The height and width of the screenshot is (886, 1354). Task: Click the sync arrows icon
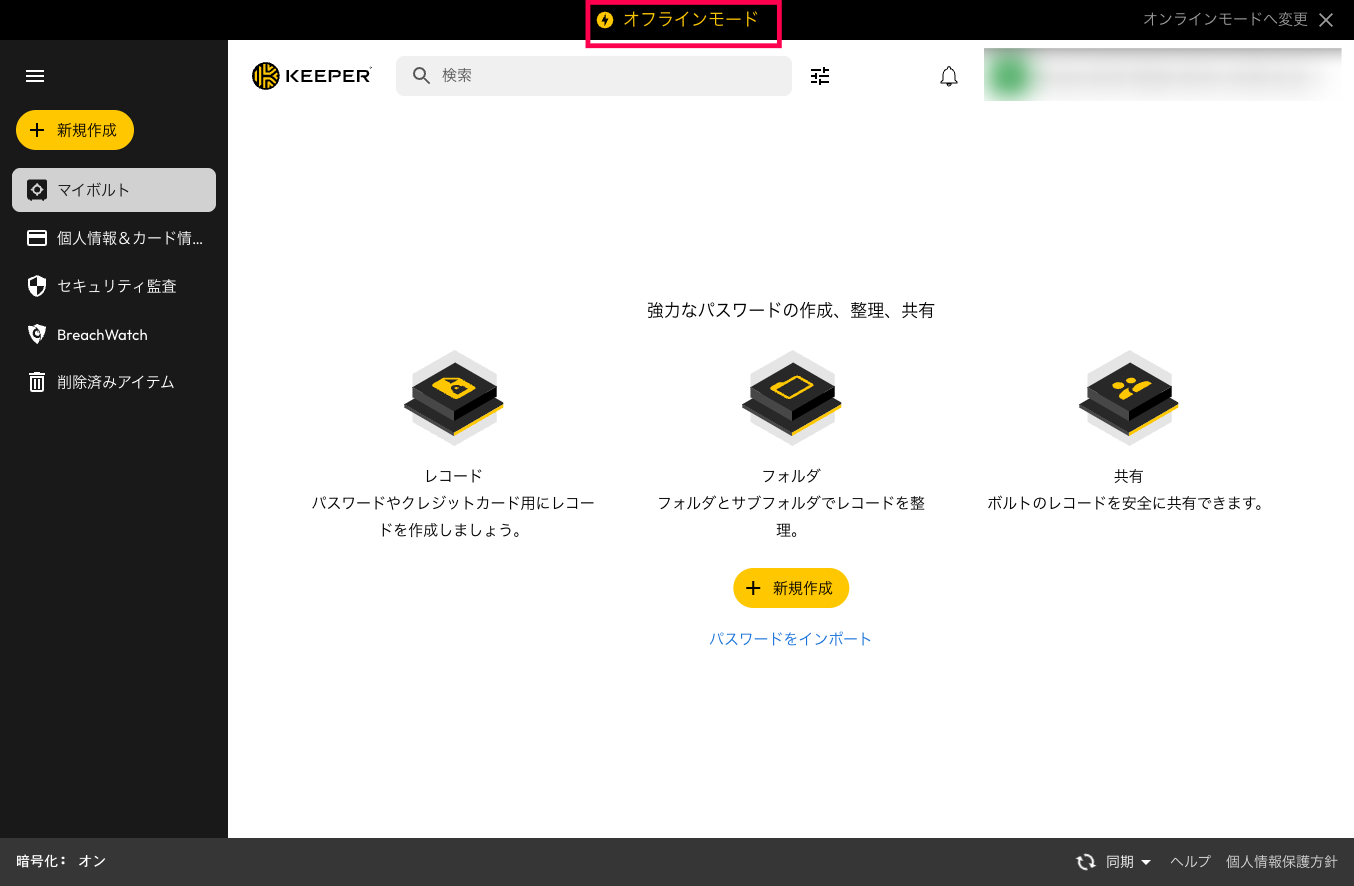[1085, 862]
